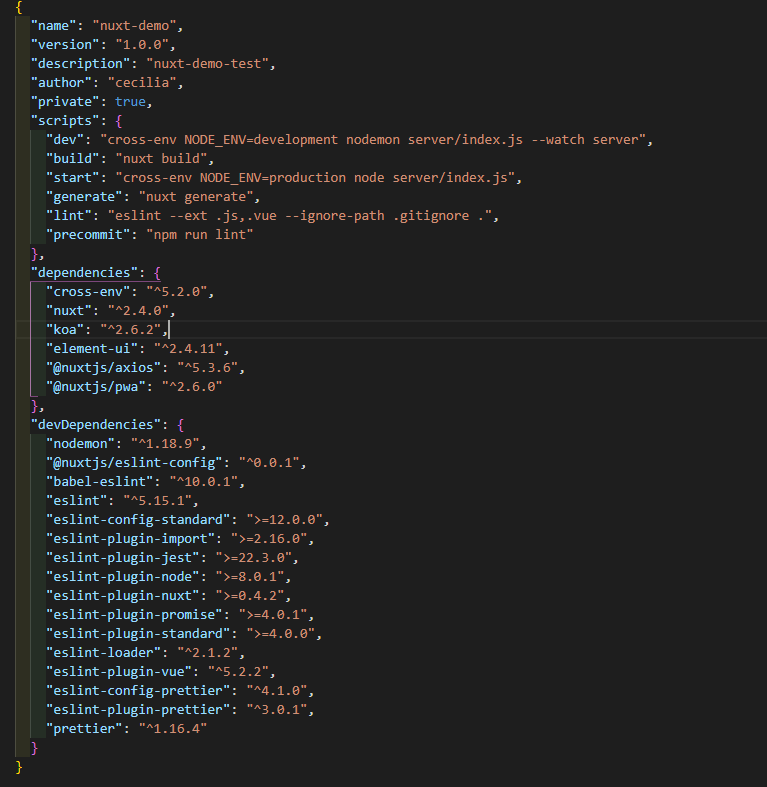Click the "^5.3.6" axios version
The height and width of the screenshot is (787, 767).
[x=208, y=368]
